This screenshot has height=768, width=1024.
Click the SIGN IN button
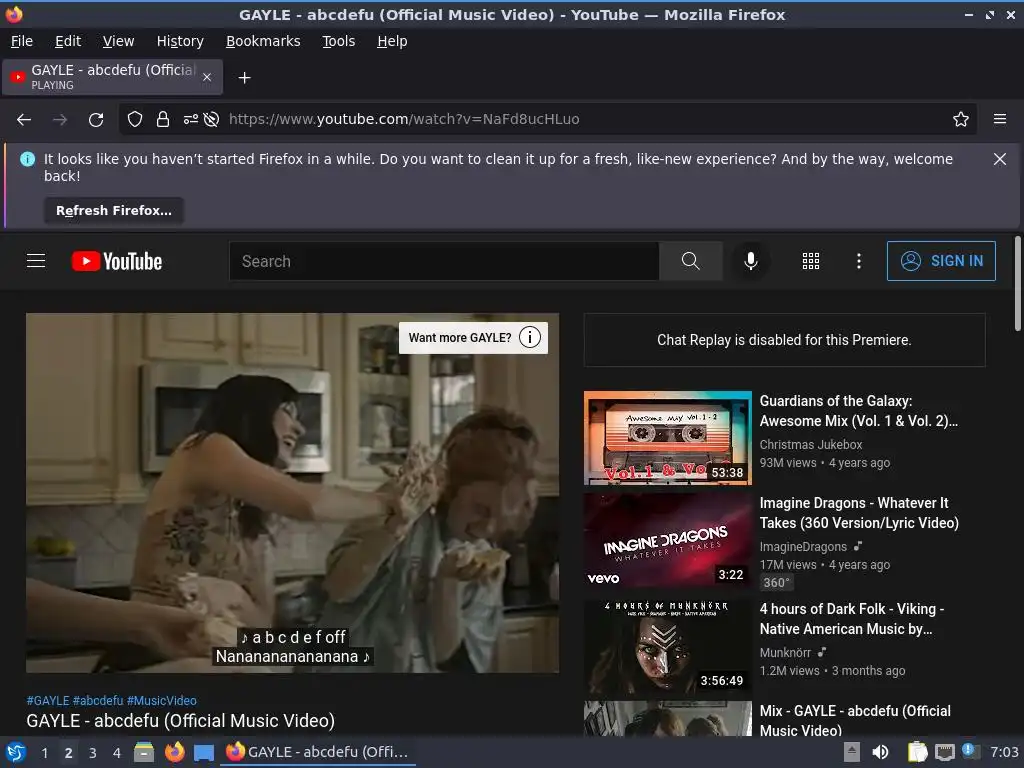coord(941,261)
